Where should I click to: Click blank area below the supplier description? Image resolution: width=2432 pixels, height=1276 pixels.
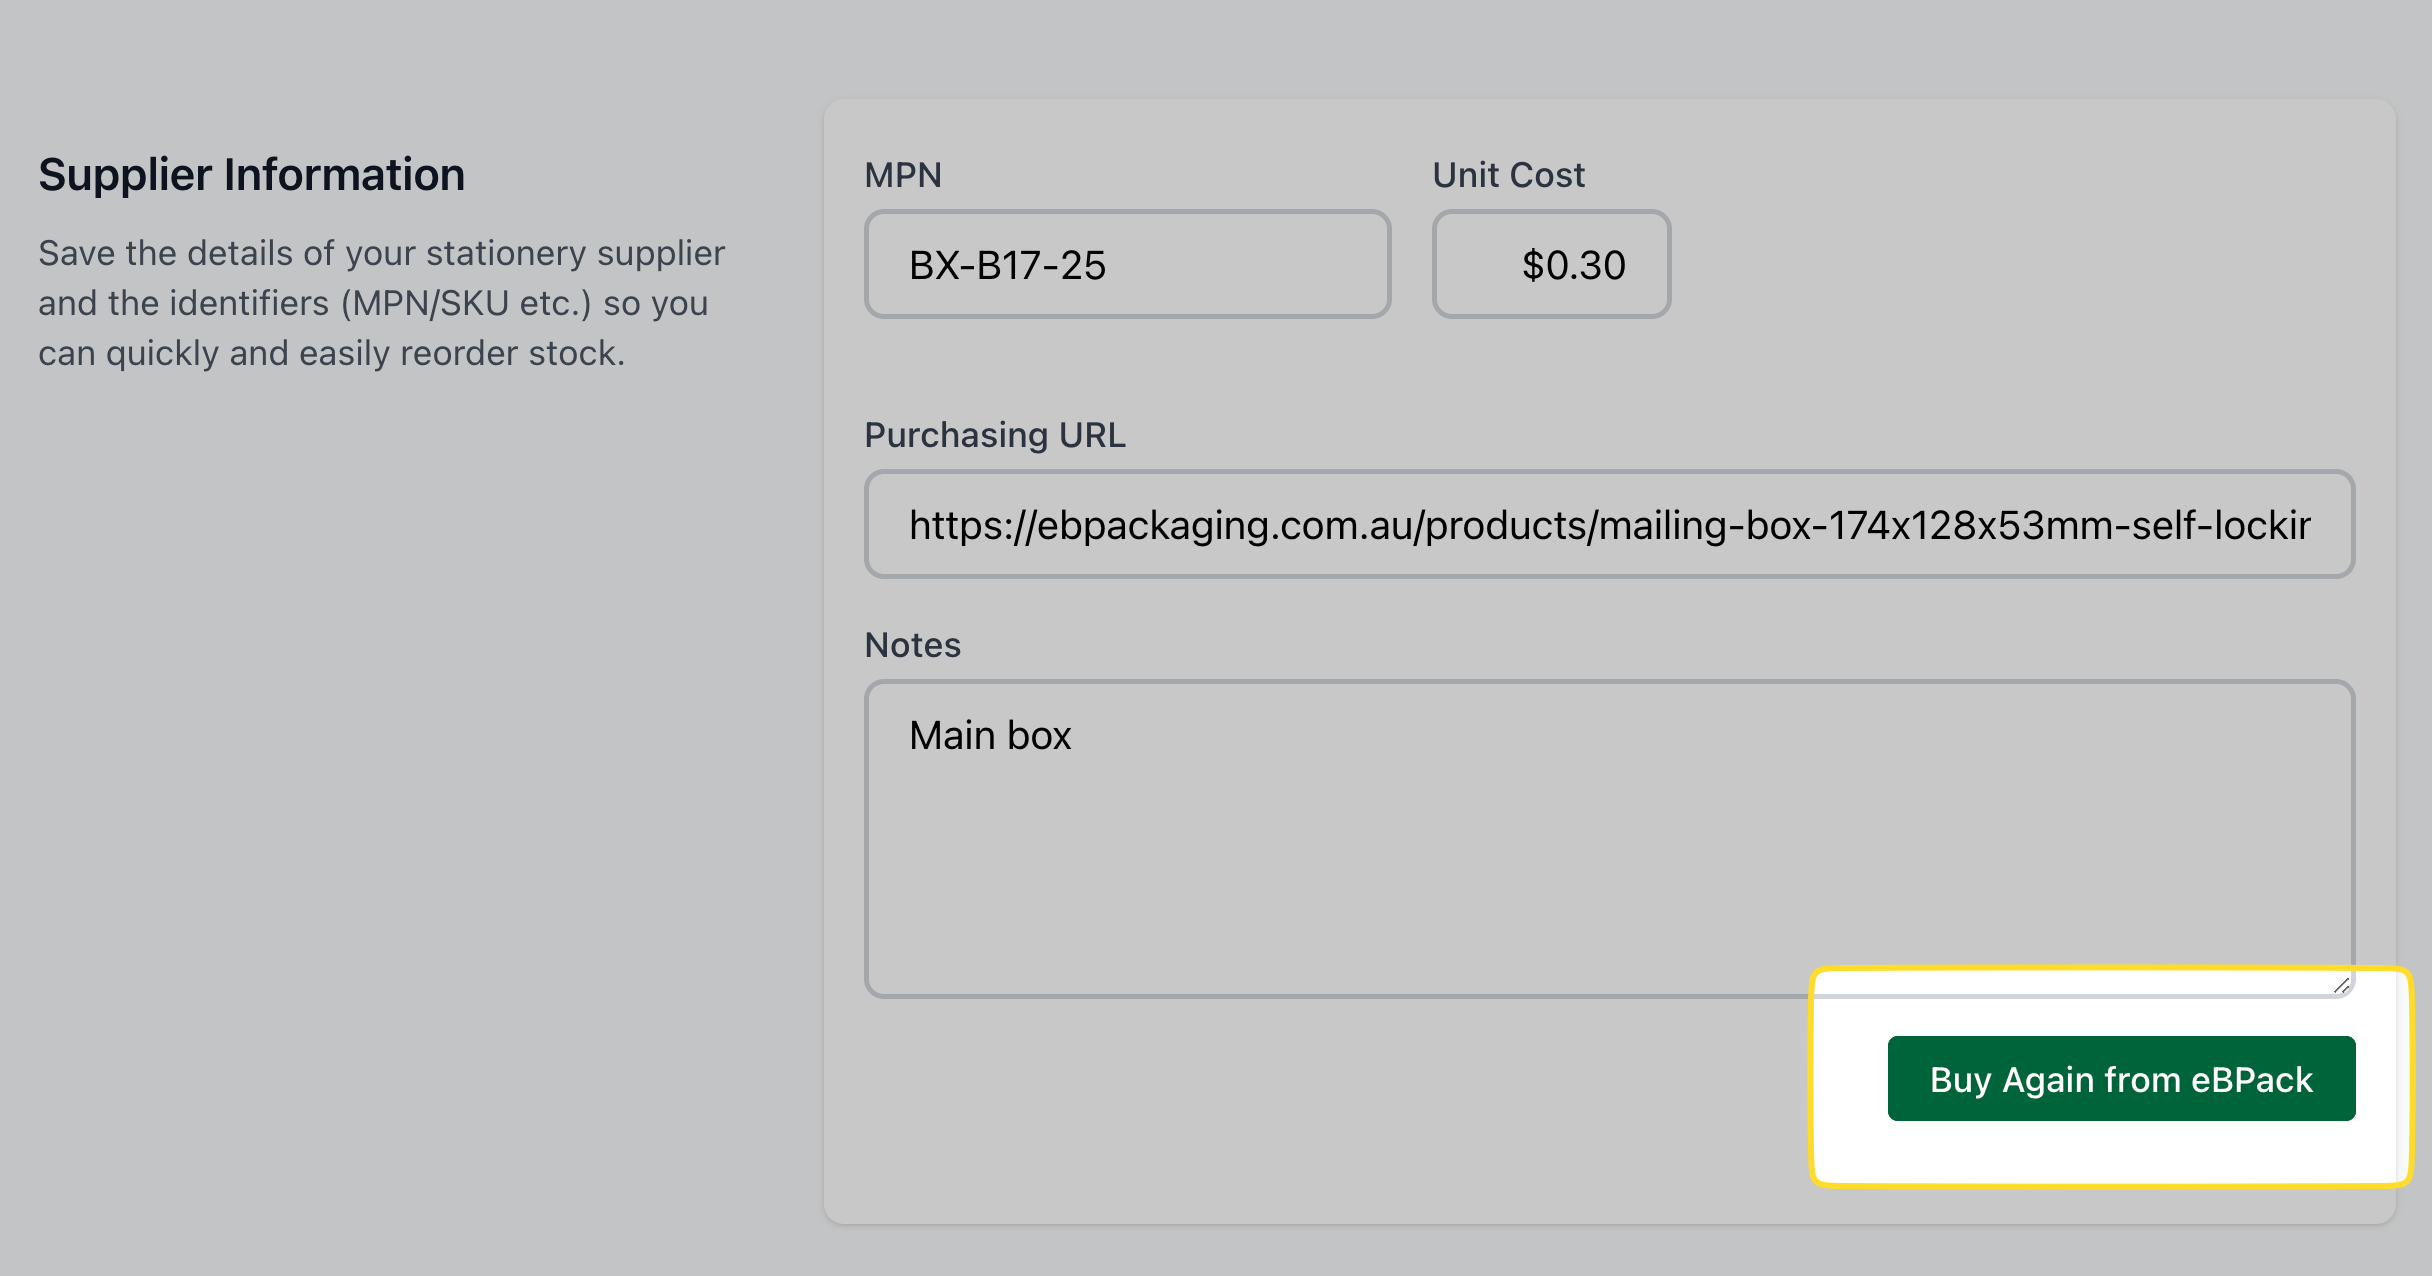[x=380, y=700]
